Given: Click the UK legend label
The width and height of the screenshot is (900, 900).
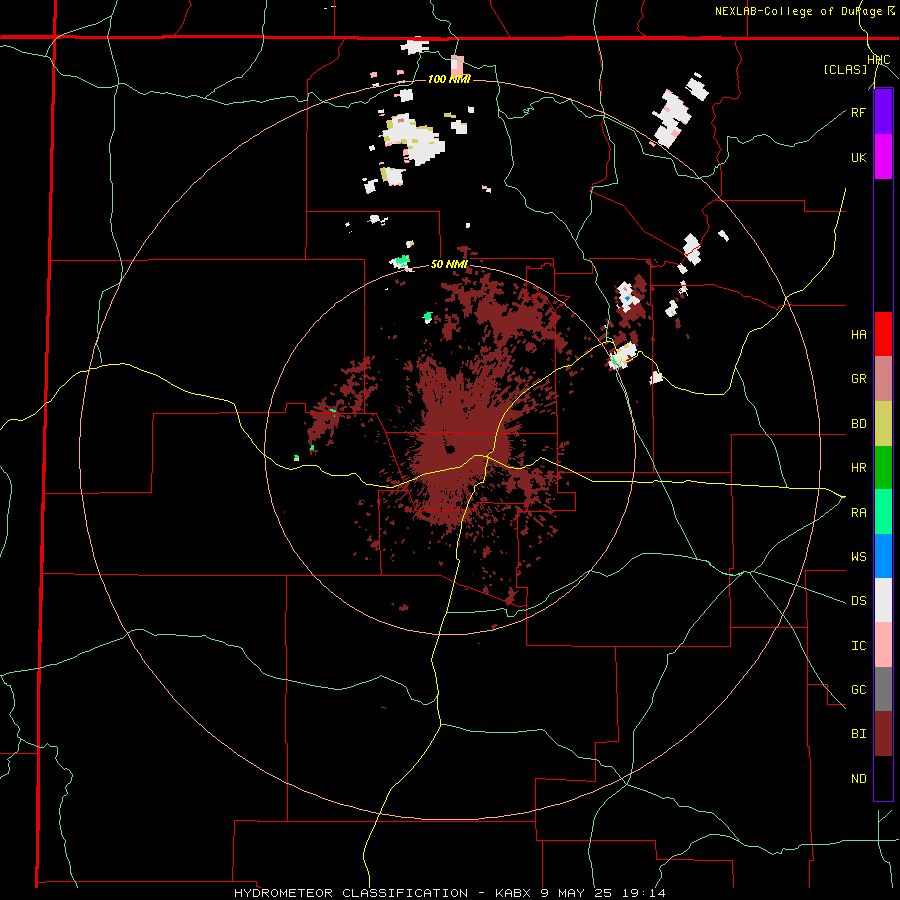Looking at the screenshot, I should [x=858, y=157].
